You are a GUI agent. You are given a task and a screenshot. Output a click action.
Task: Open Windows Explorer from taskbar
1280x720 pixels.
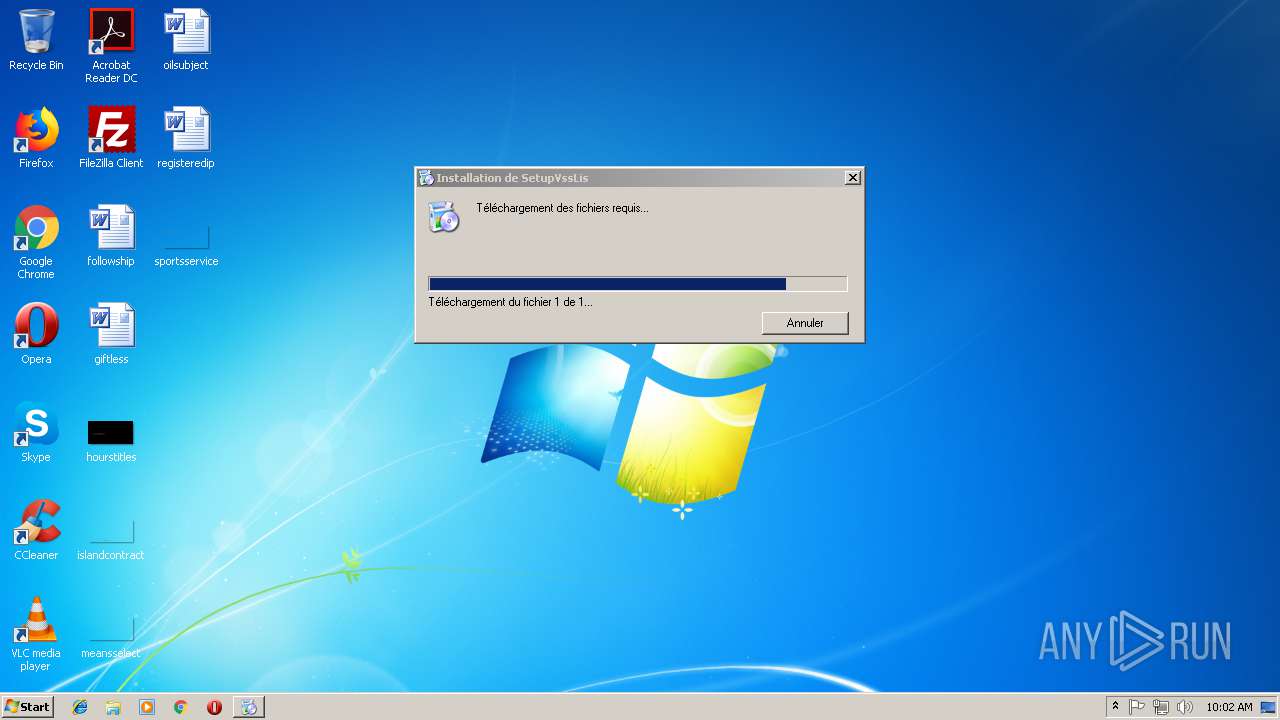tap(113, 707)
